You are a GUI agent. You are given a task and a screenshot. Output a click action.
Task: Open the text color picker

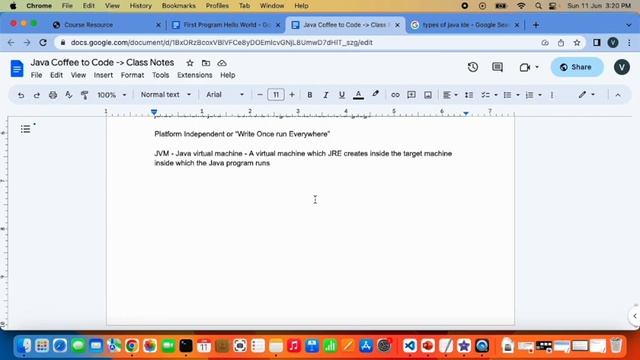coord(358,95)
